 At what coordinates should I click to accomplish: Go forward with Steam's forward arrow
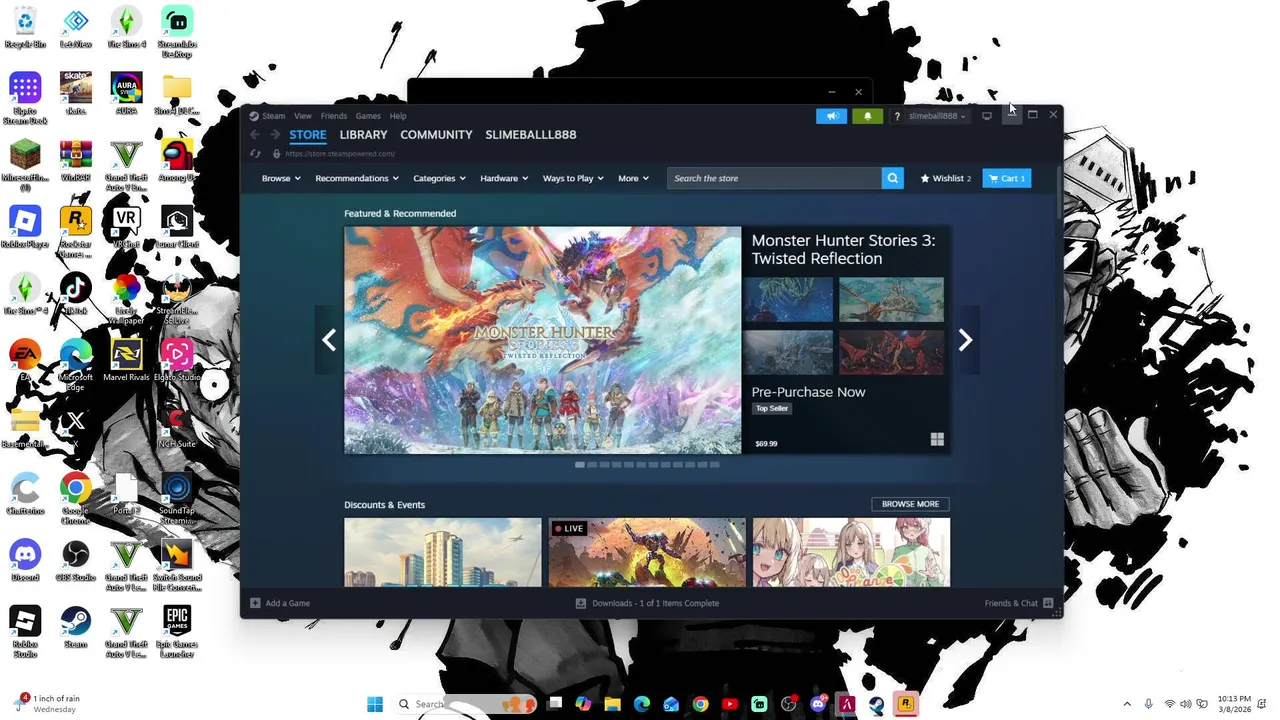pos(275,135)
